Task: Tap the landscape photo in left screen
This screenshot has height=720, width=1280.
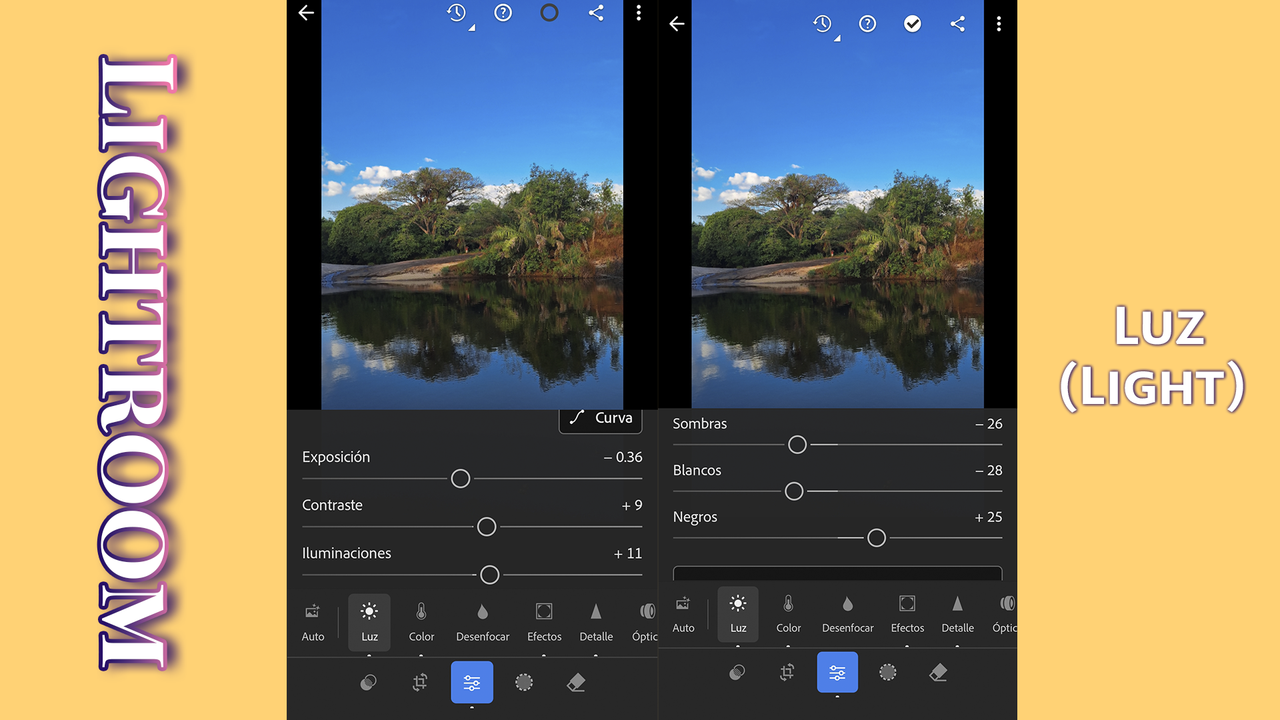Action: pyautogui.click(x=472, y=204)
